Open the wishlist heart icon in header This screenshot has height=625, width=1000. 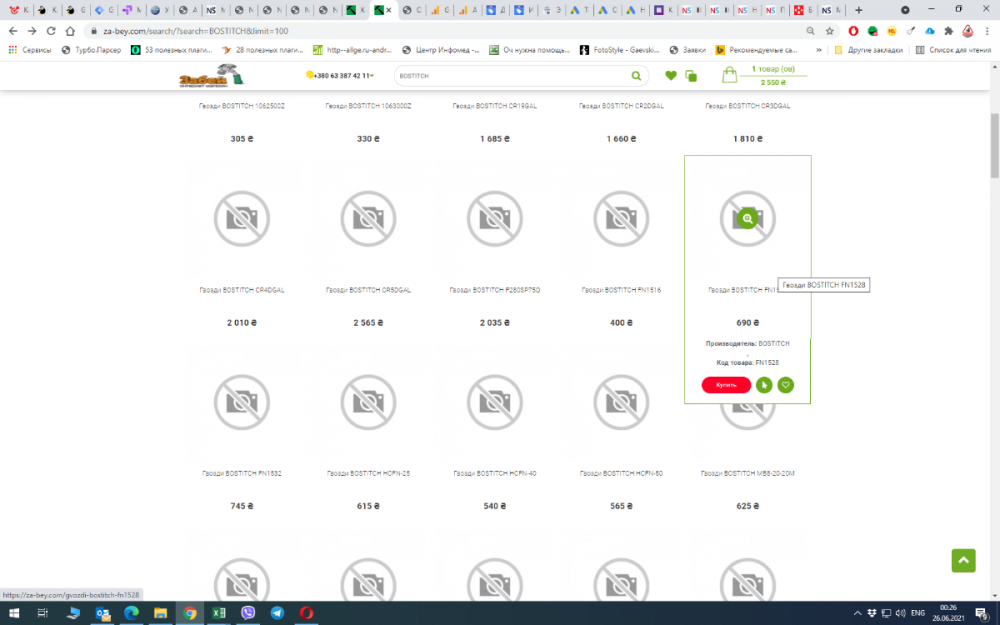(x=670, y=76)
